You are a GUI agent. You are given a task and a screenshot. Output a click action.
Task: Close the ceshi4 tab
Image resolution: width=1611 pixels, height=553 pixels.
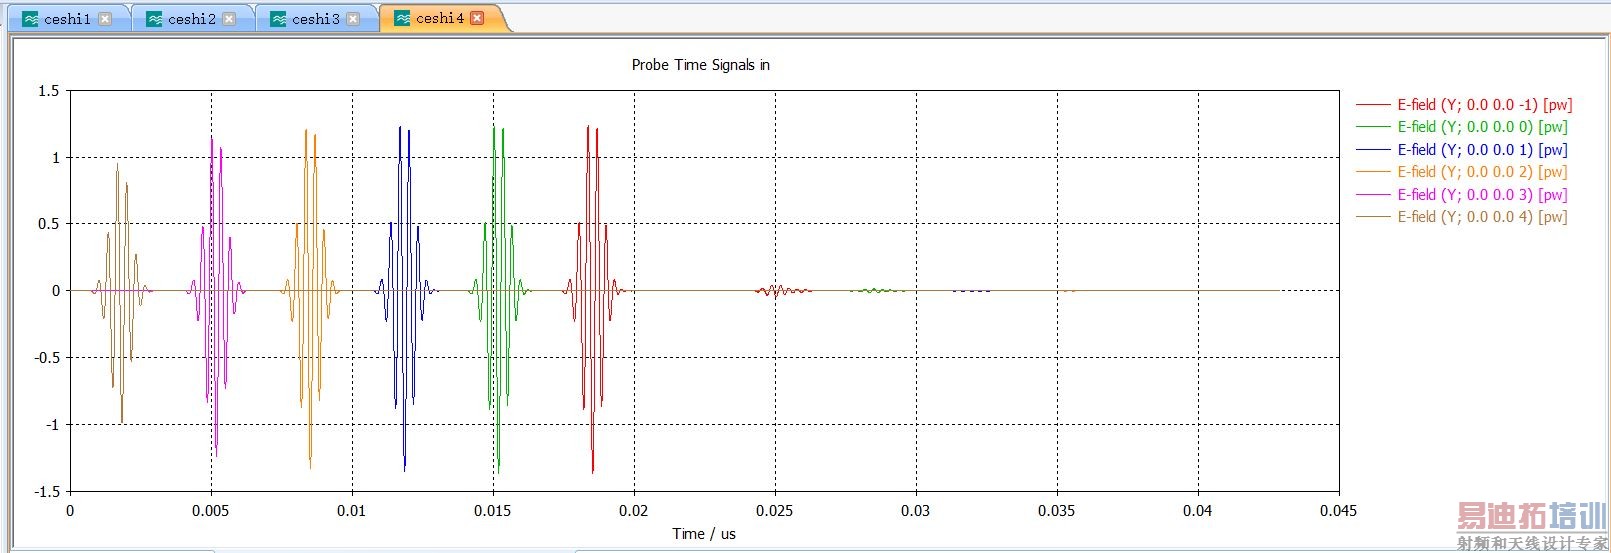[477, 18]
